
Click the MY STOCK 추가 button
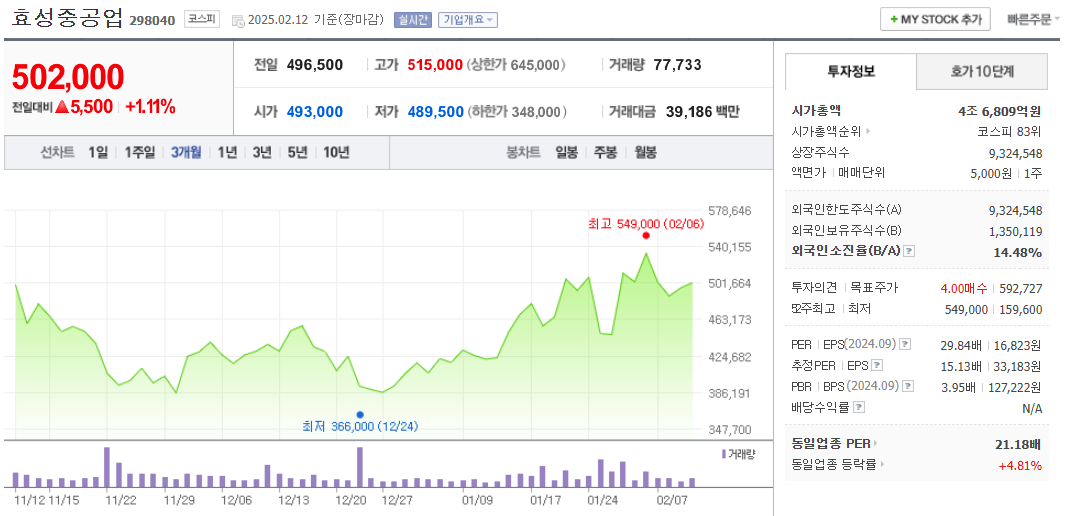[934, 20]
